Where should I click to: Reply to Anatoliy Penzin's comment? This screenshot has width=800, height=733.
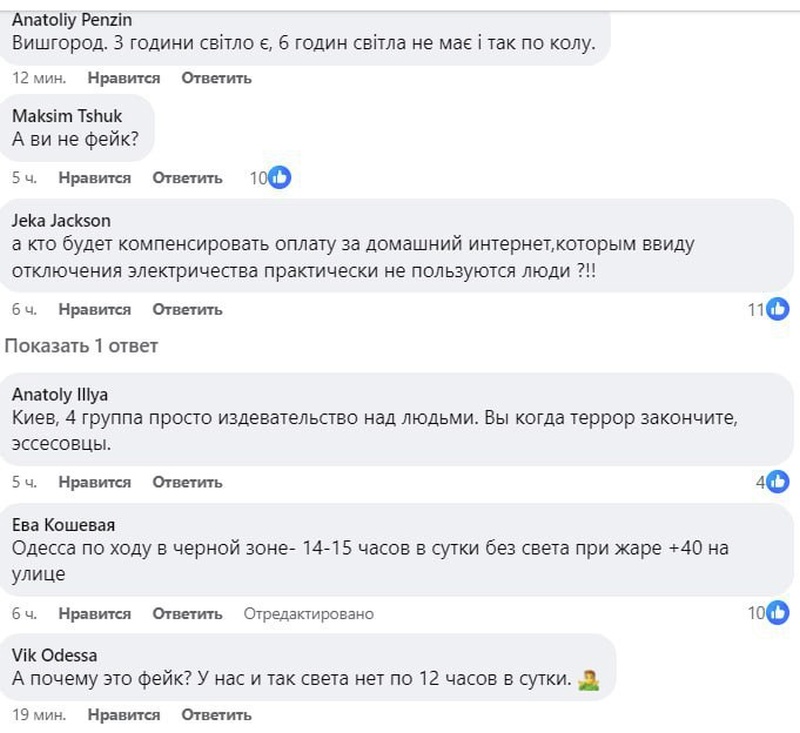[216, 78]
